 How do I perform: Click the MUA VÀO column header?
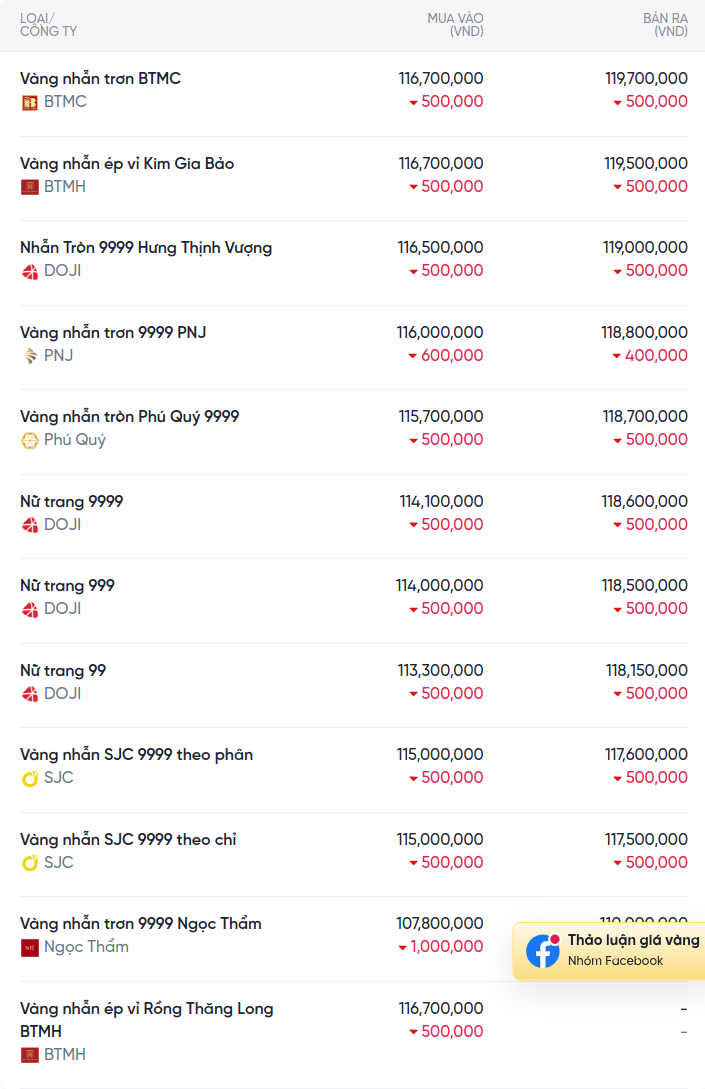456,24
